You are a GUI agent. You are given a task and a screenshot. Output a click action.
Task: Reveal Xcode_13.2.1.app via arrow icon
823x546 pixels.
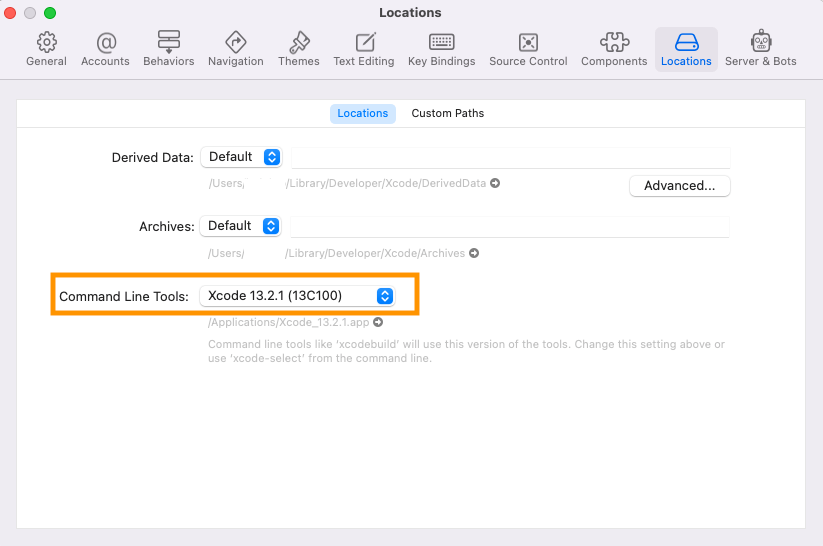(x=378, y=322)
